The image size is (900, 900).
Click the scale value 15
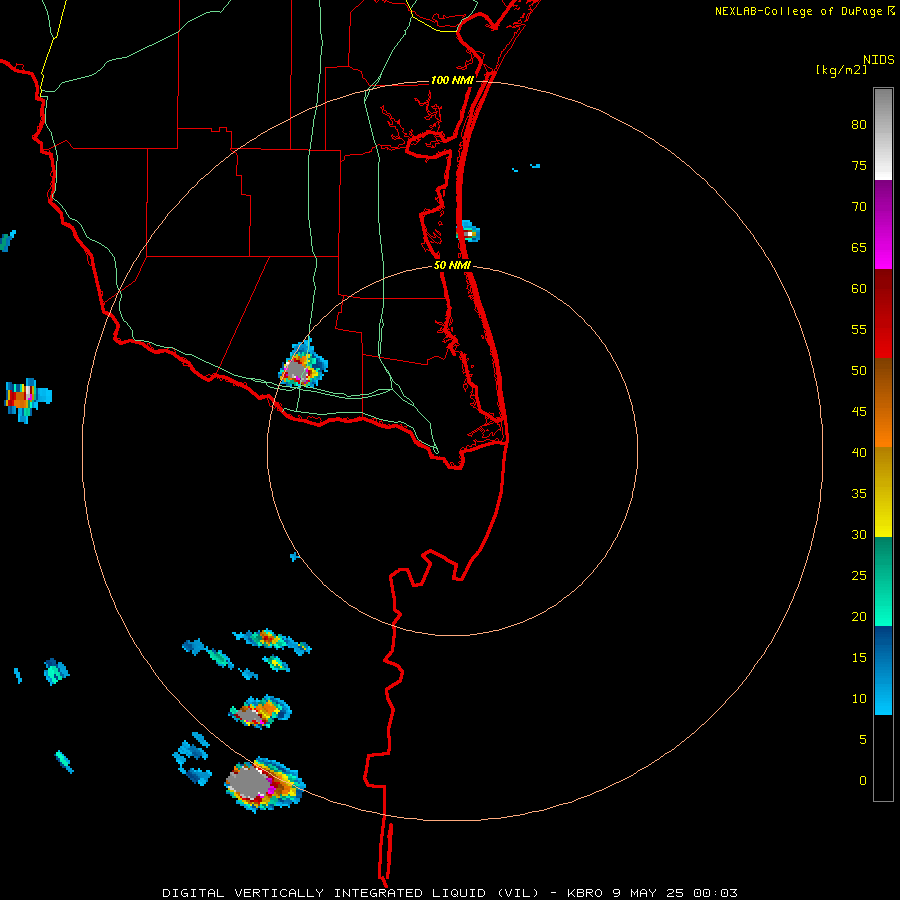[859, 658]
